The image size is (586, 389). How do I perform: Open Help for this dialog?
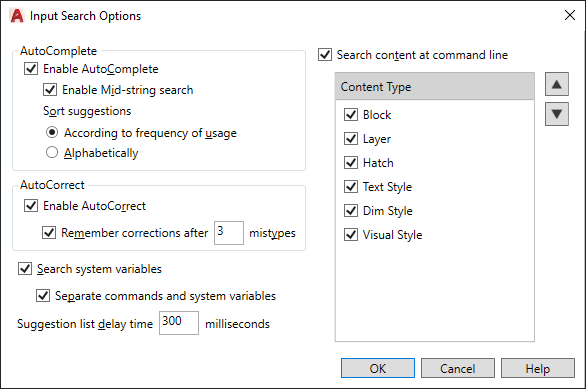(x=538, y=368)
